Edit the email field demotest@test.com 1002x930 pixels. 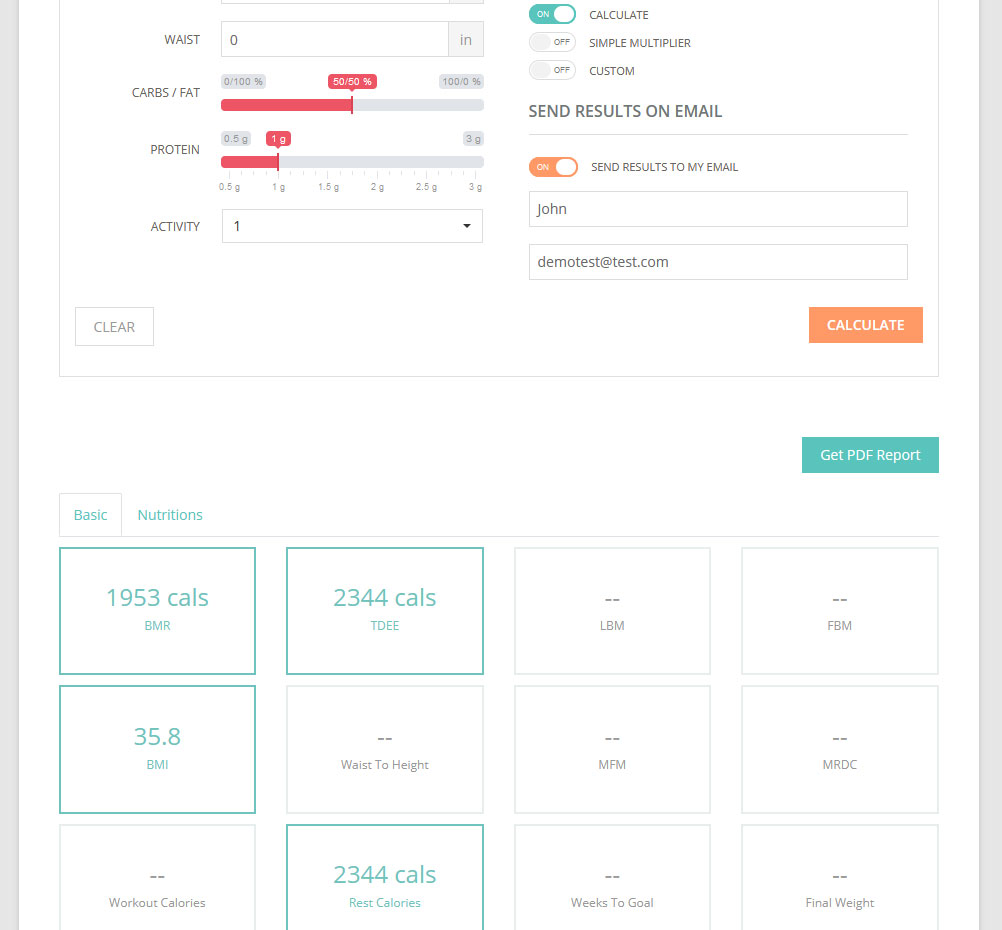(718, 262)
